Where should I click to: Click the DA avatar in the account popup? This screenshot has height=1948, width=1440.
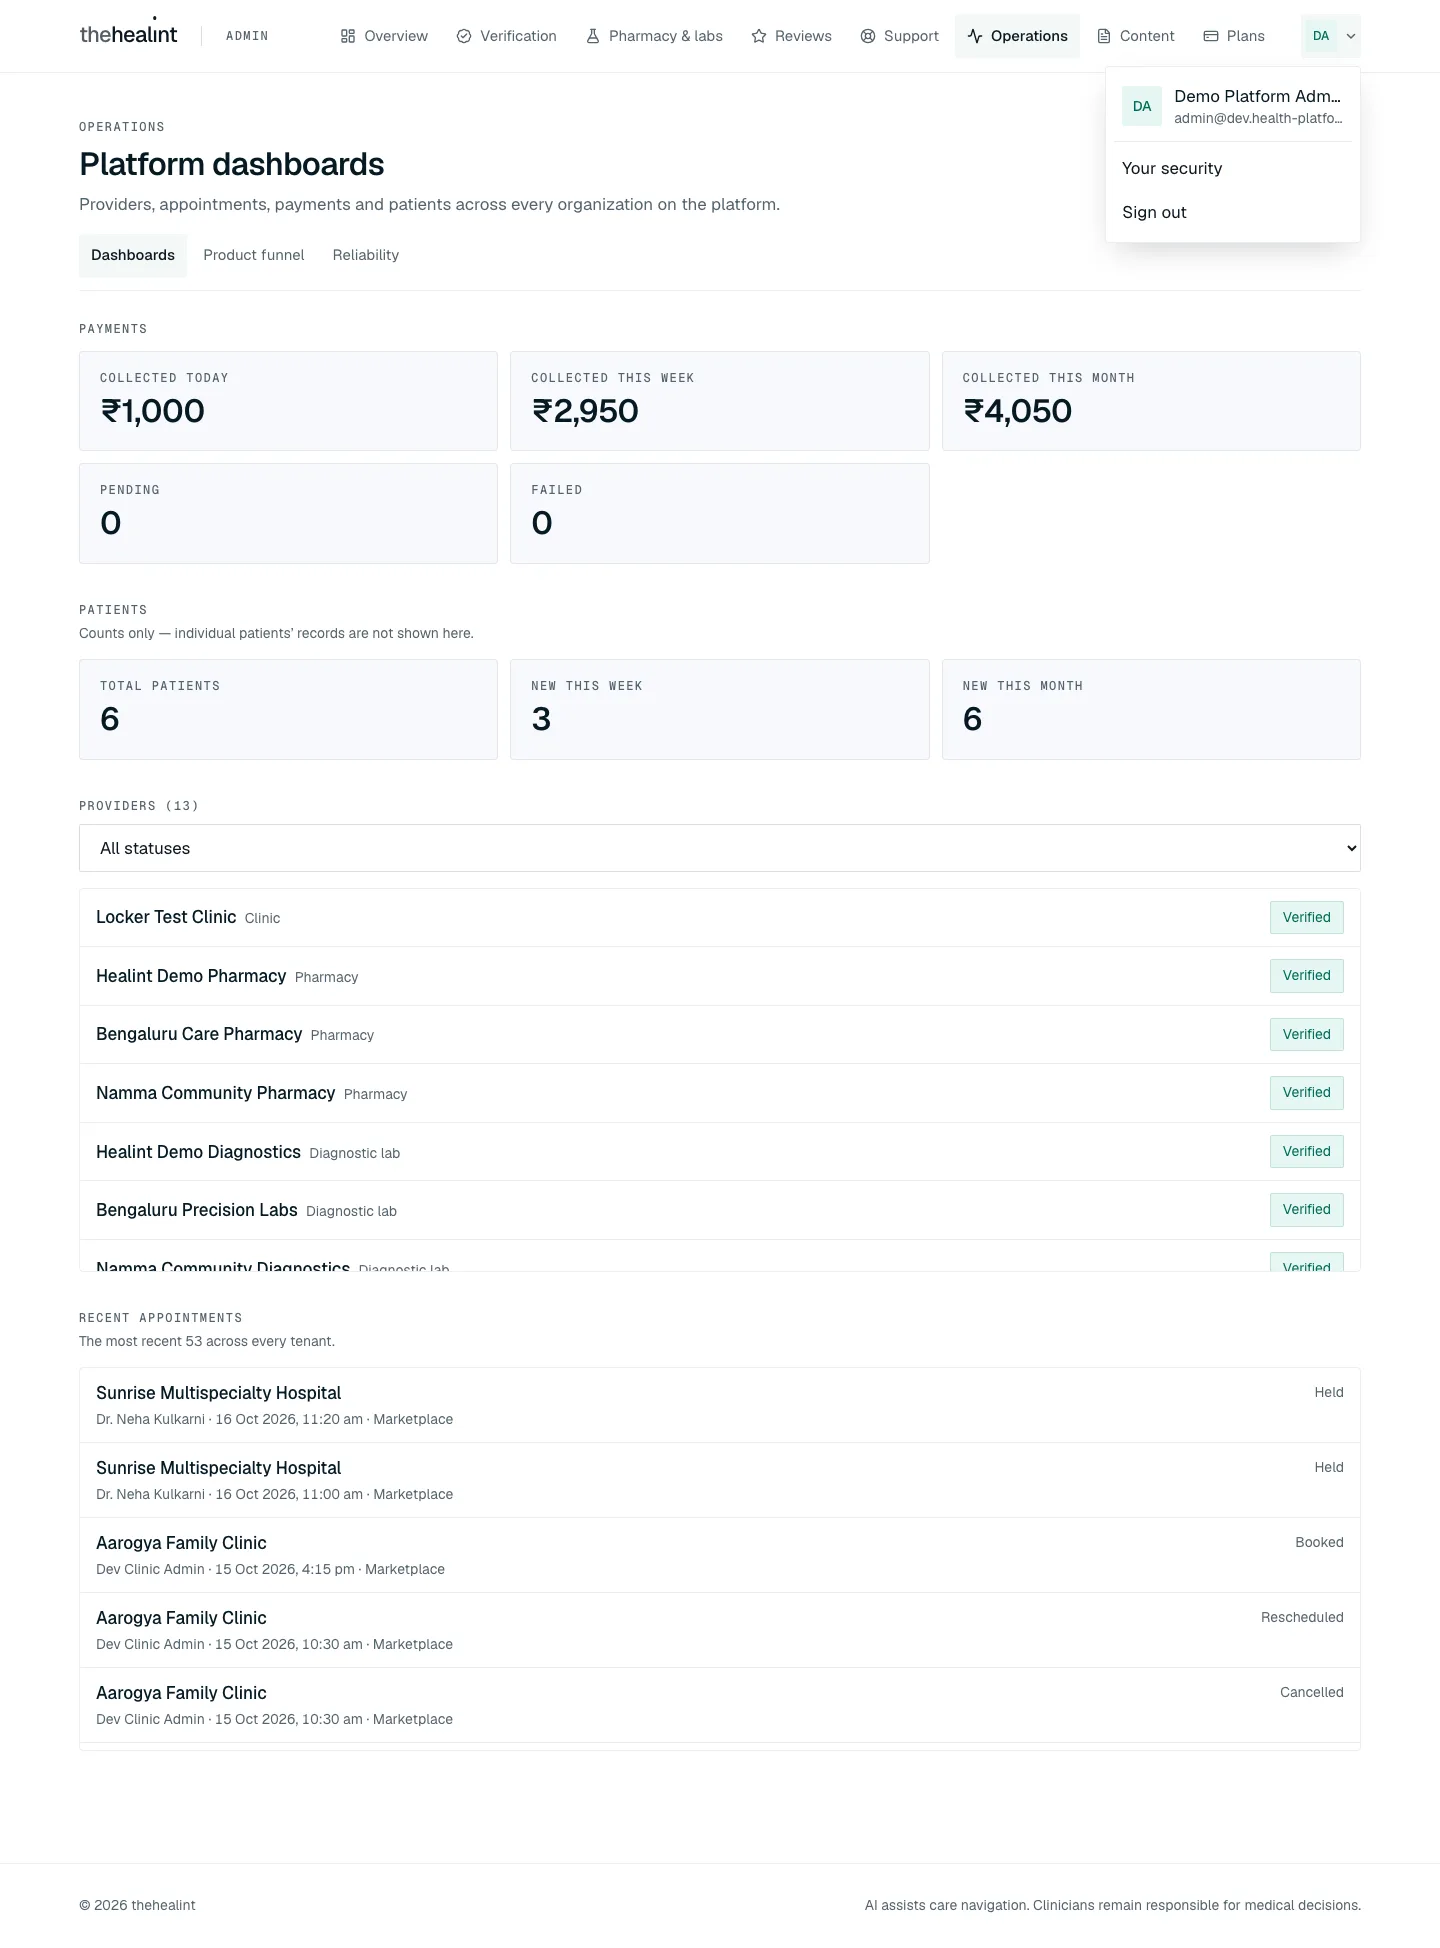point(1142,106)
